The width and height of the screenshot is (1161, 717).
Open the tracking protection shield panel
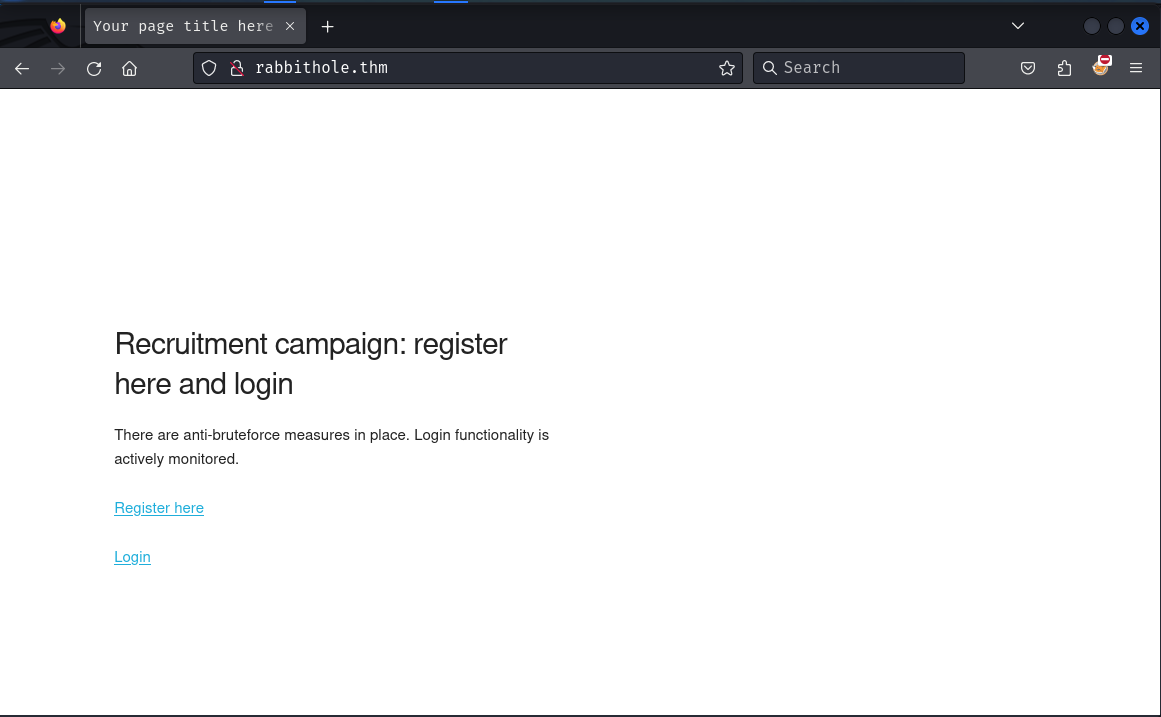click(209, 68)
